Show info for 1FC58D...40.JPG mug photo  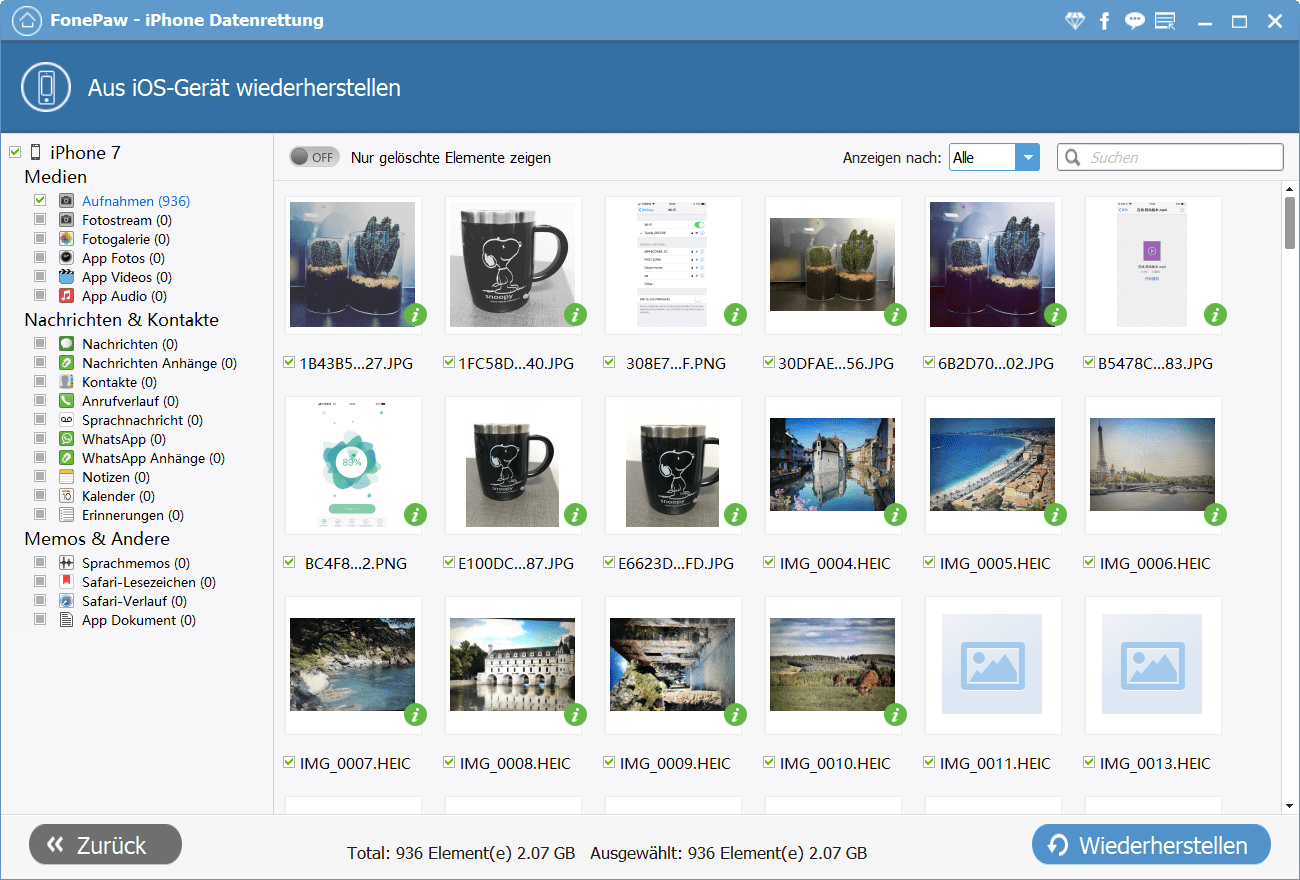point(575,315)
